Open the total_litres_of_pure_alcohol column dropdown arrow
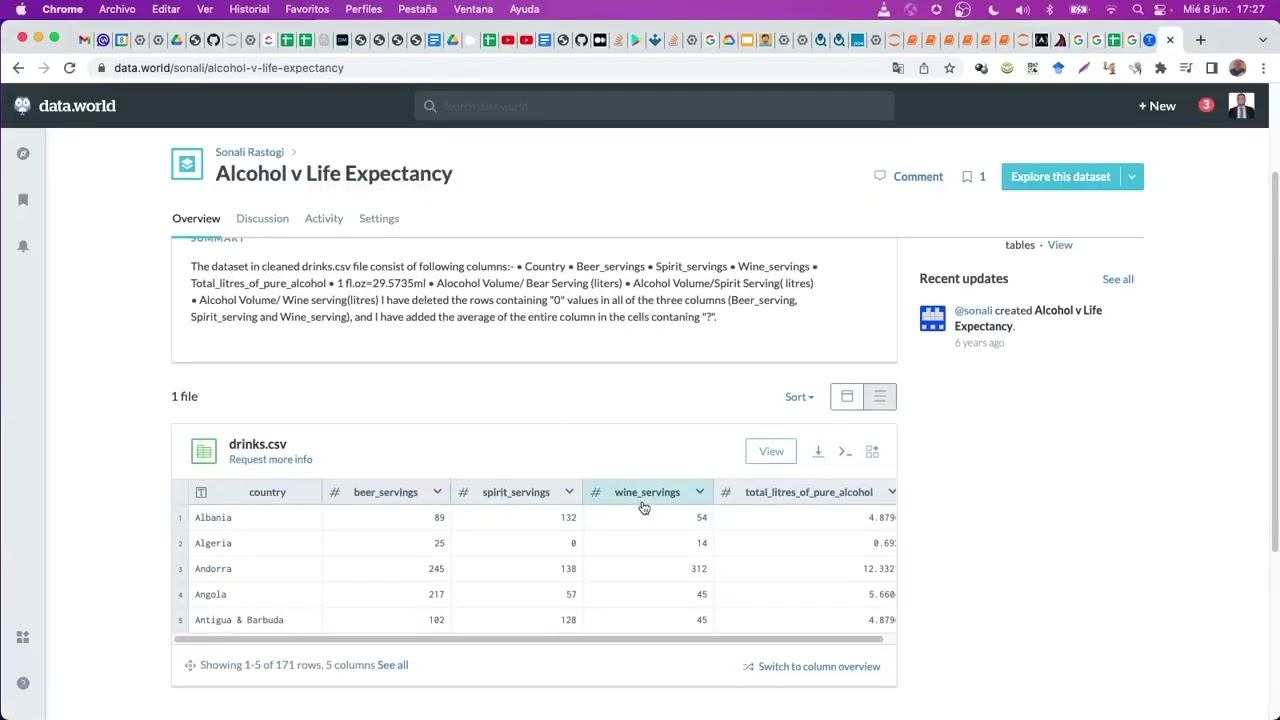Image resolution: width=1280 pixels, height=720 pixels. pos(891,492)
